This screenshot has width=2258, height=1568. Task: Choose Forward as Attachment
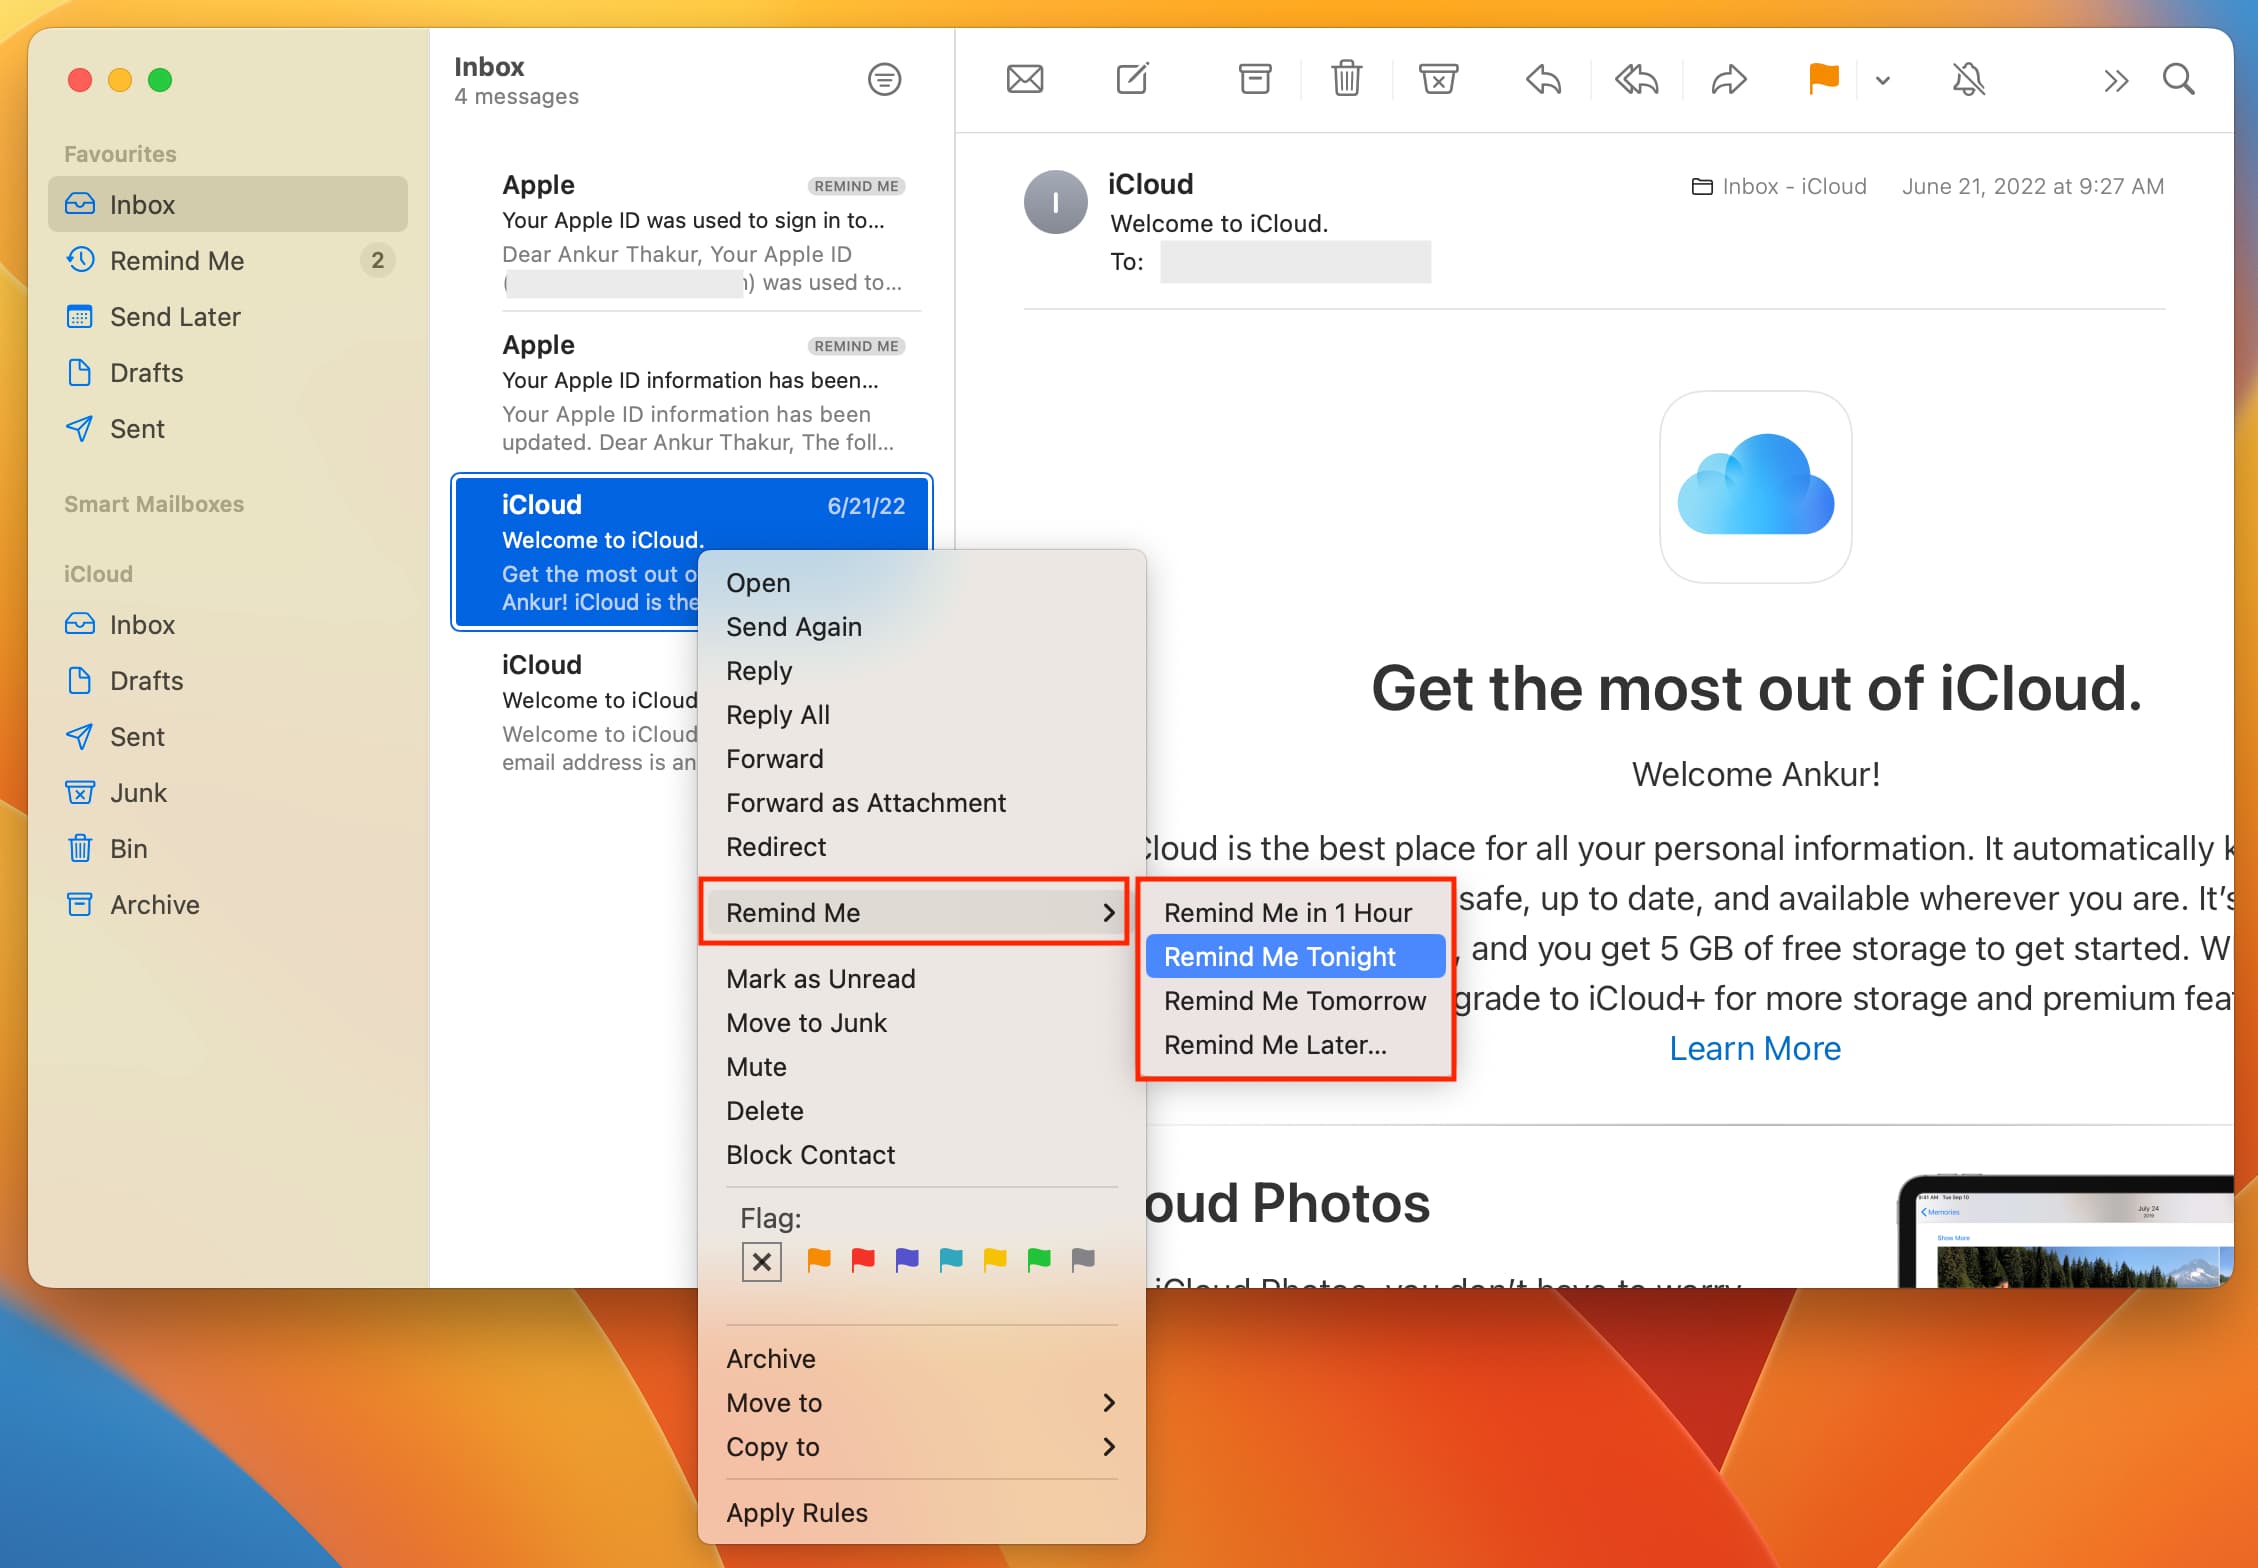pos(921,802)
